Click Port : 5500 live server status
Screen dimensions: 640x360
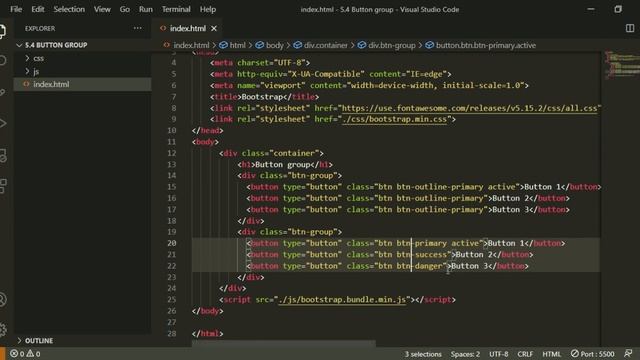point(592,353)
